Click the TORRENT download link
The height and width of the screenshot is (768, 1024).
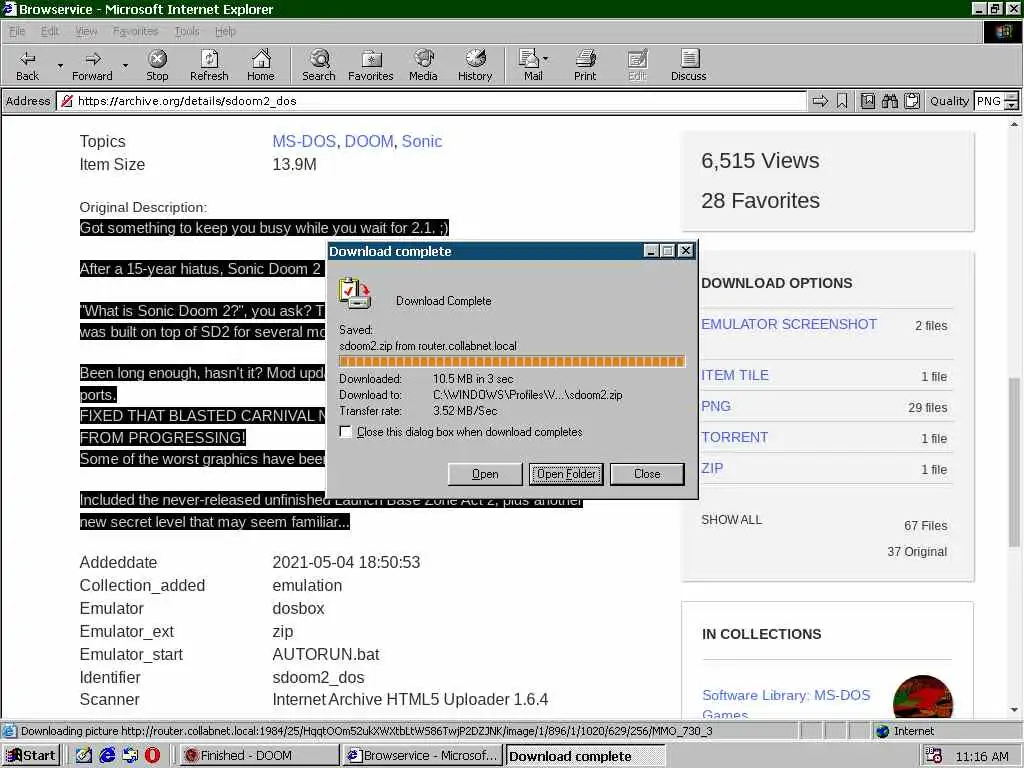point(735,437)
